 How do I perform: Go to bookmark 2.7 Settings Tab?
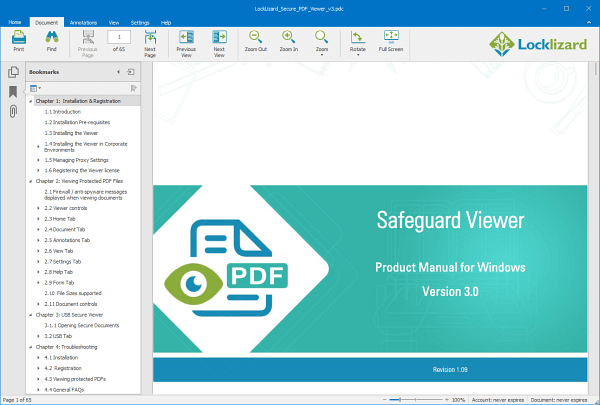[63, 262]
